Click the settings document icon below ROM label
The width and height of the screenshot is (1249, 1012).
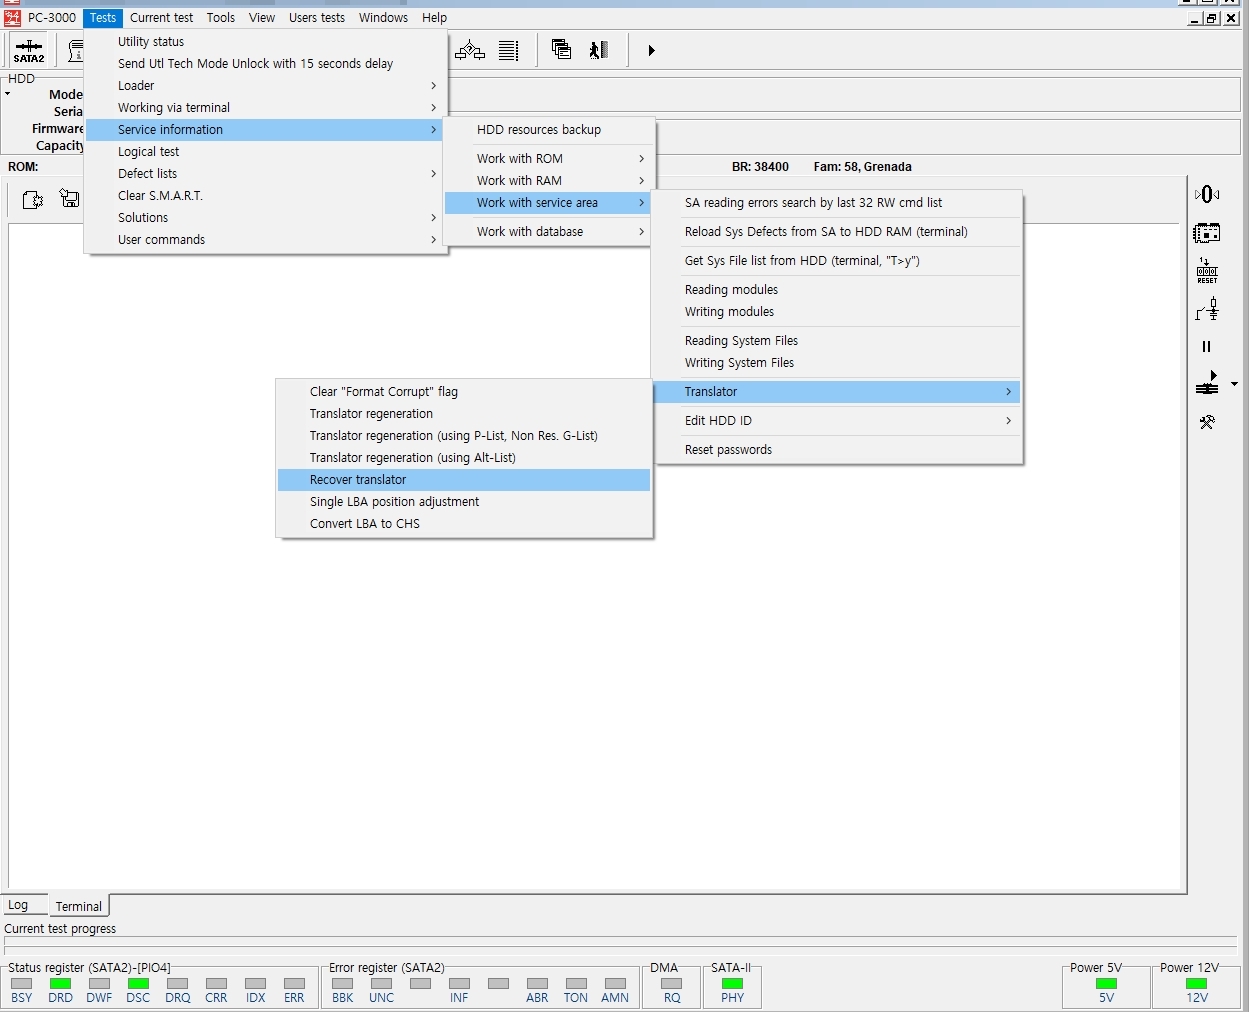tap(32, 200)
